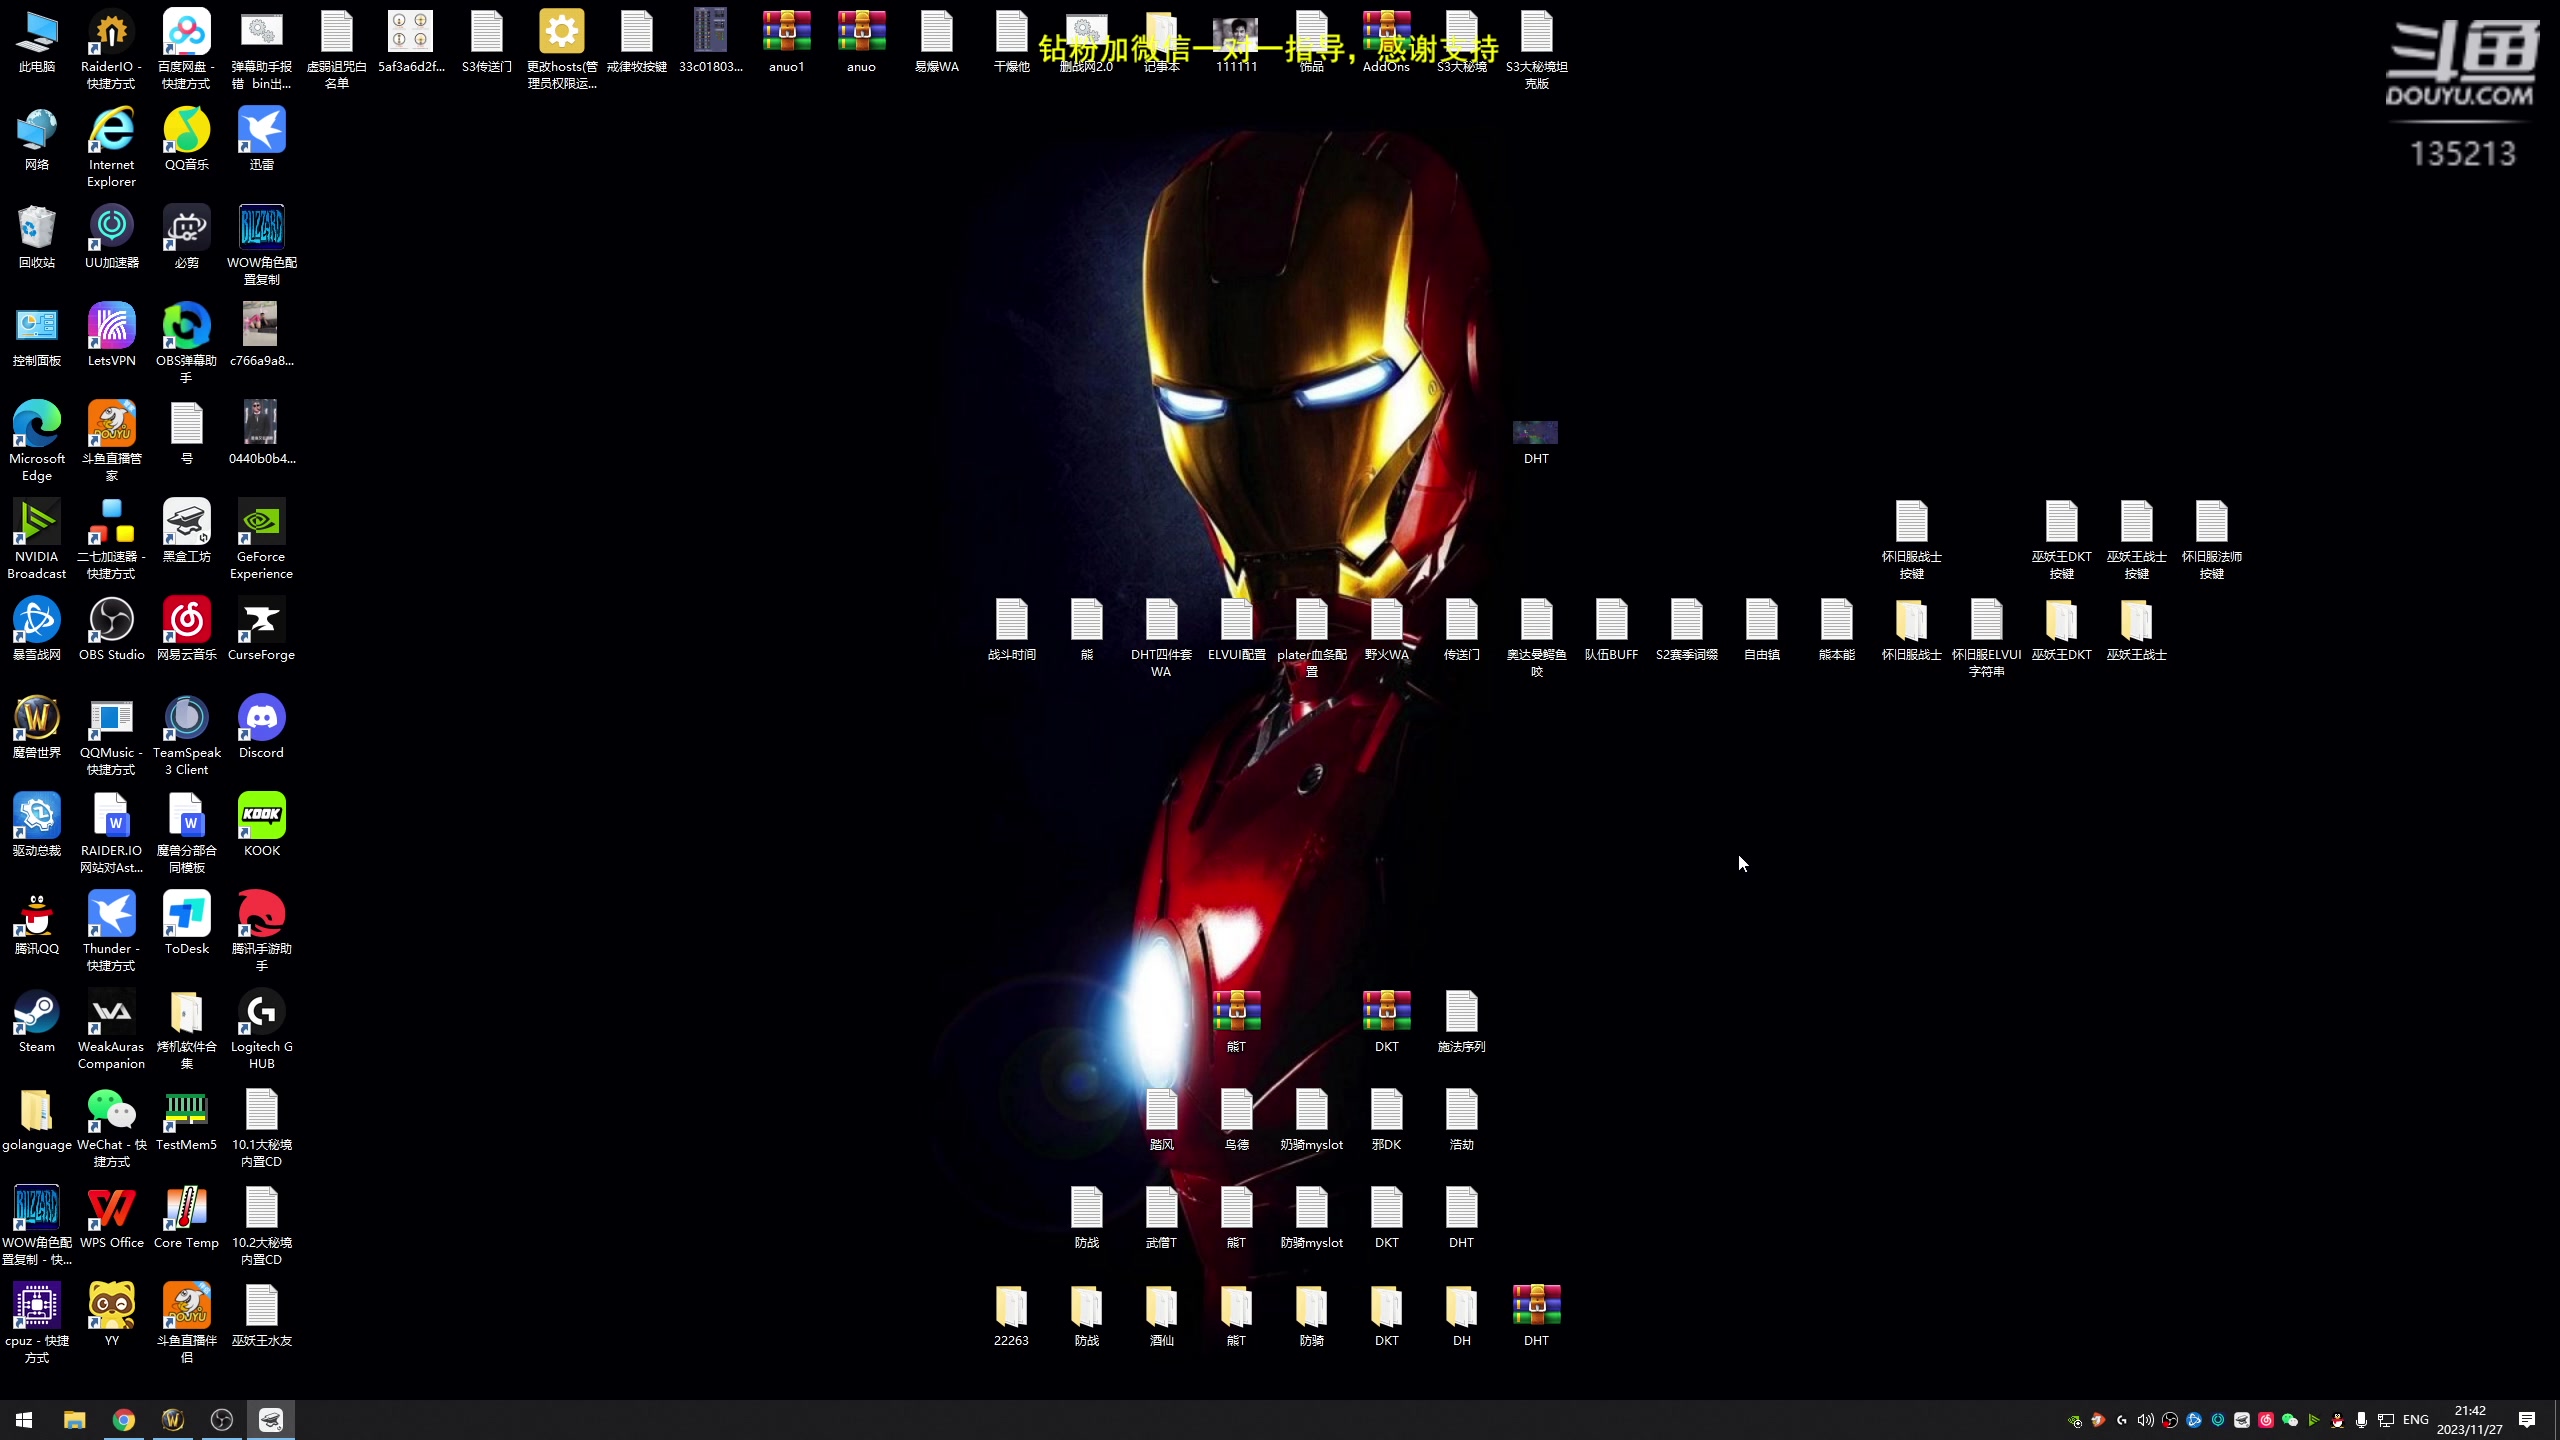
Task: Select the 控制面板 control panel icon
Action: coord(37,335)
